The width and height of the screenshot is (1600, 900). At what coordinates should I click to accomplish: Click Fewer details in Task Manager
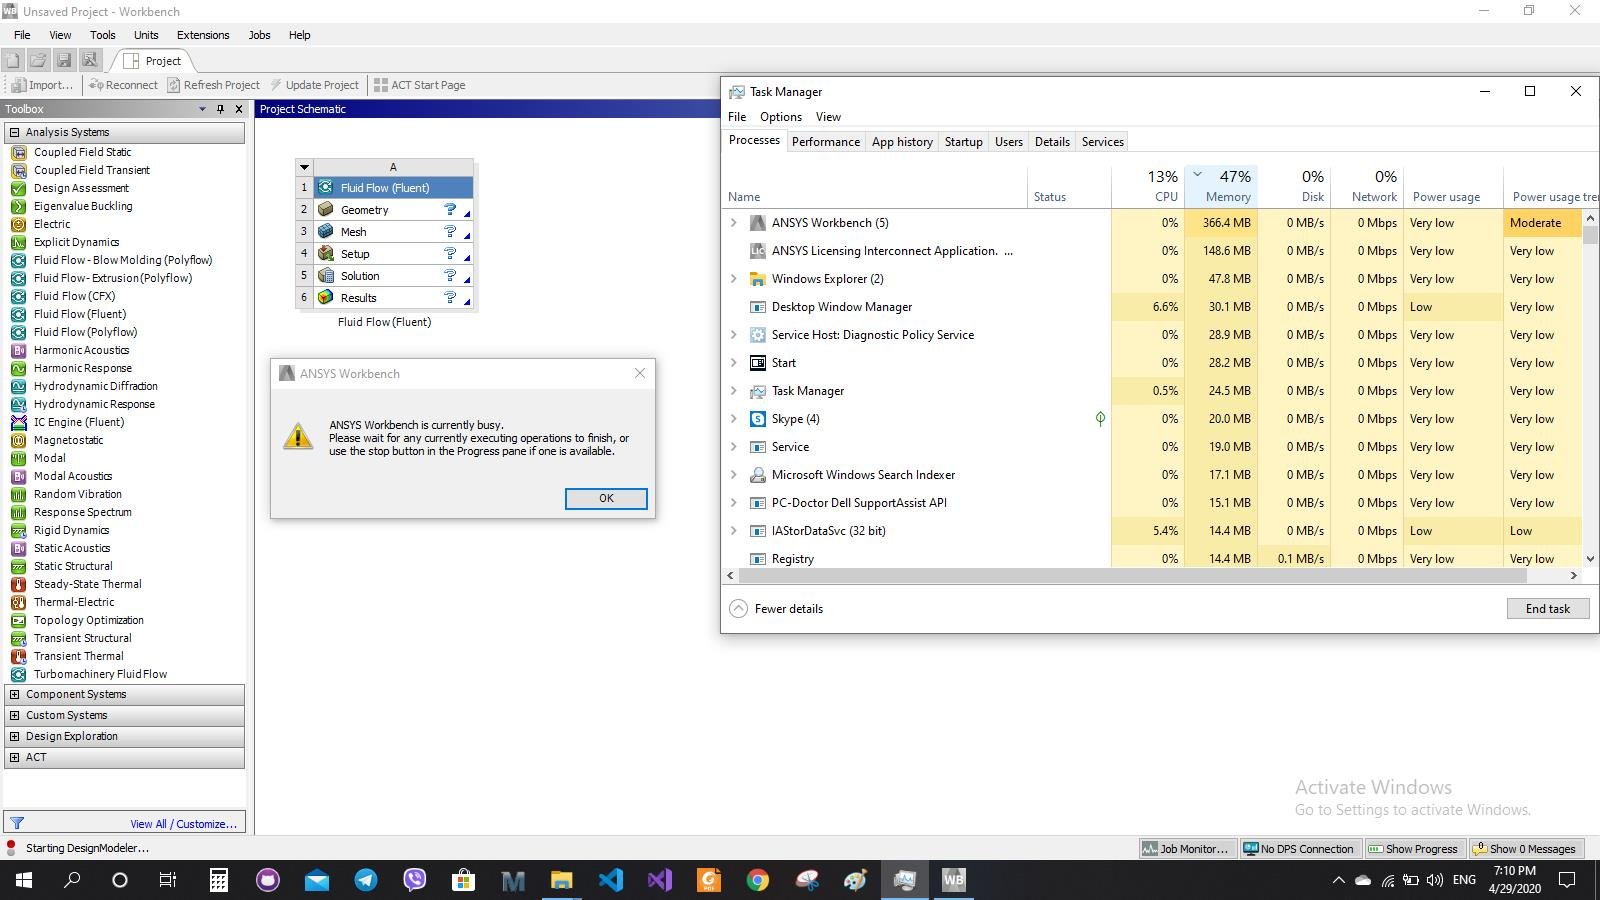[x=776, y=608]
